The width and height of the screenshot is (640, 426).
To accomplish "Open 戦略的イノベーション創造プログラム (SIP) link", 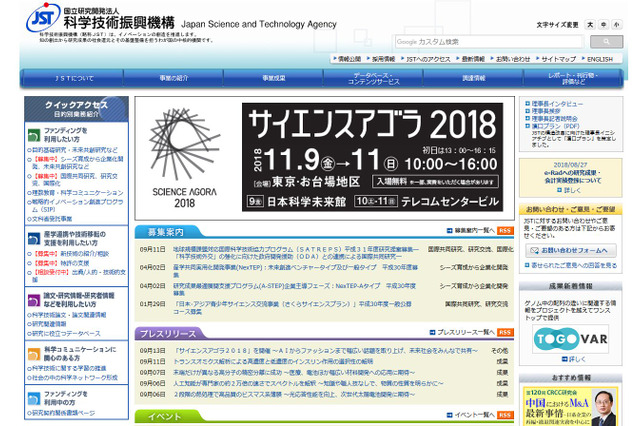I will click(78, 206).
